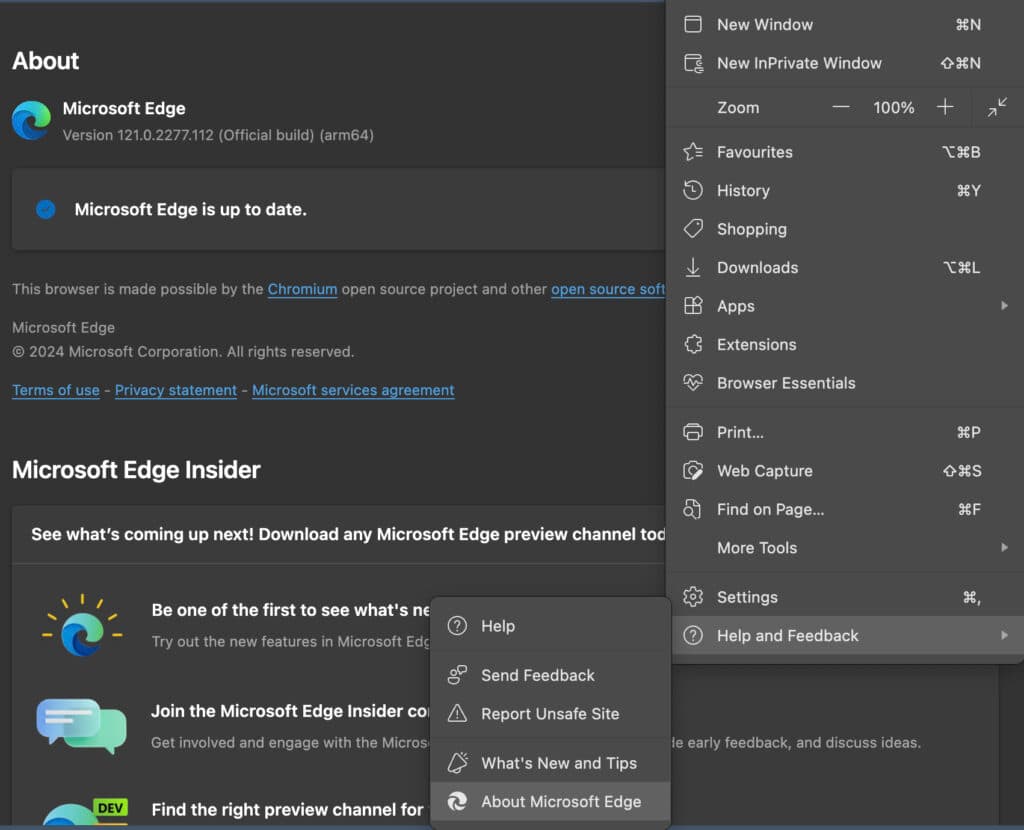Expand the More Tools submenu arrow
Viewport: 1024px width, 830px height.
1004,548
